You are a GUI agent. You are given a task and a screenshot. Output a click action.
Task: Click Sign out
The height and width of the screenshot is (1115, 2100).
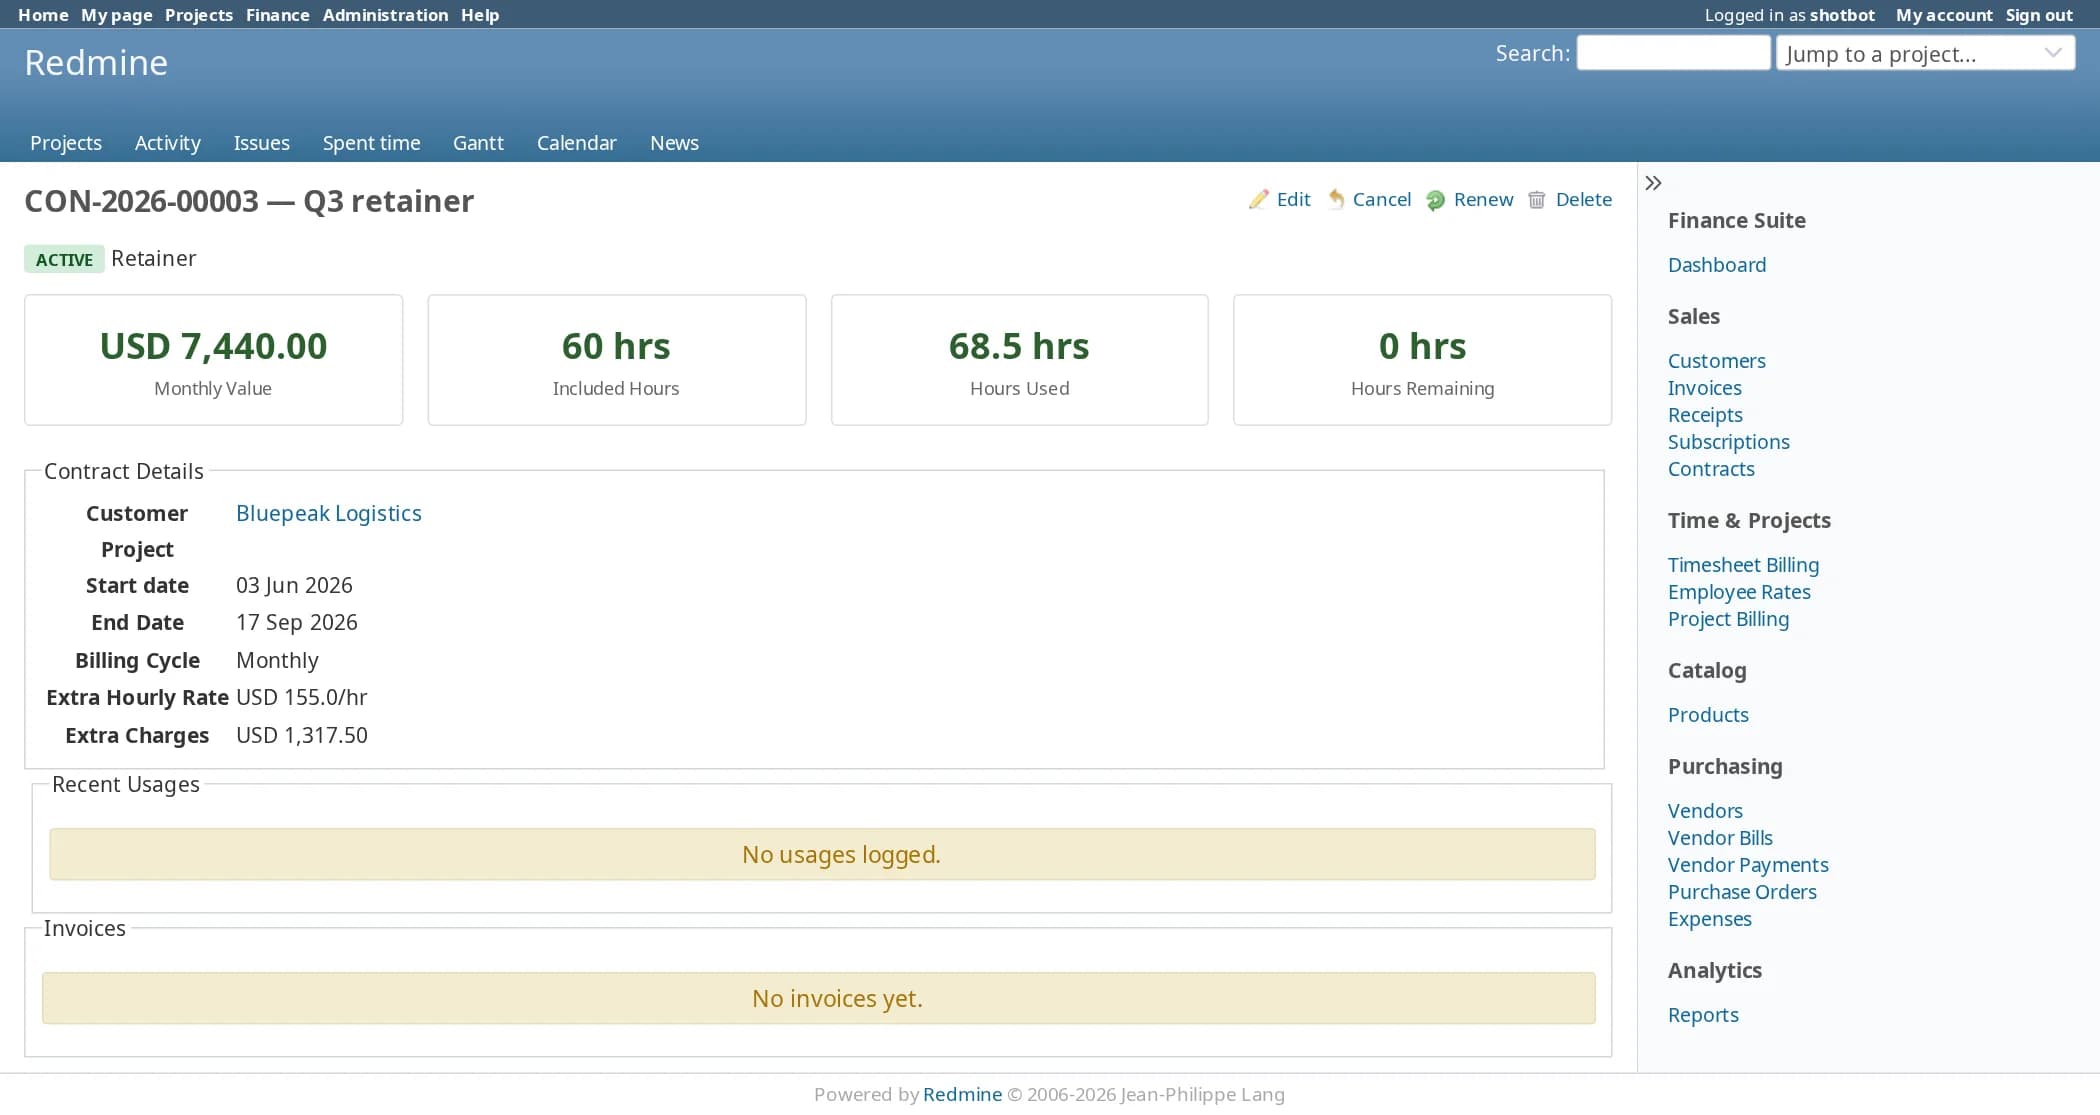click(2039, 15)
